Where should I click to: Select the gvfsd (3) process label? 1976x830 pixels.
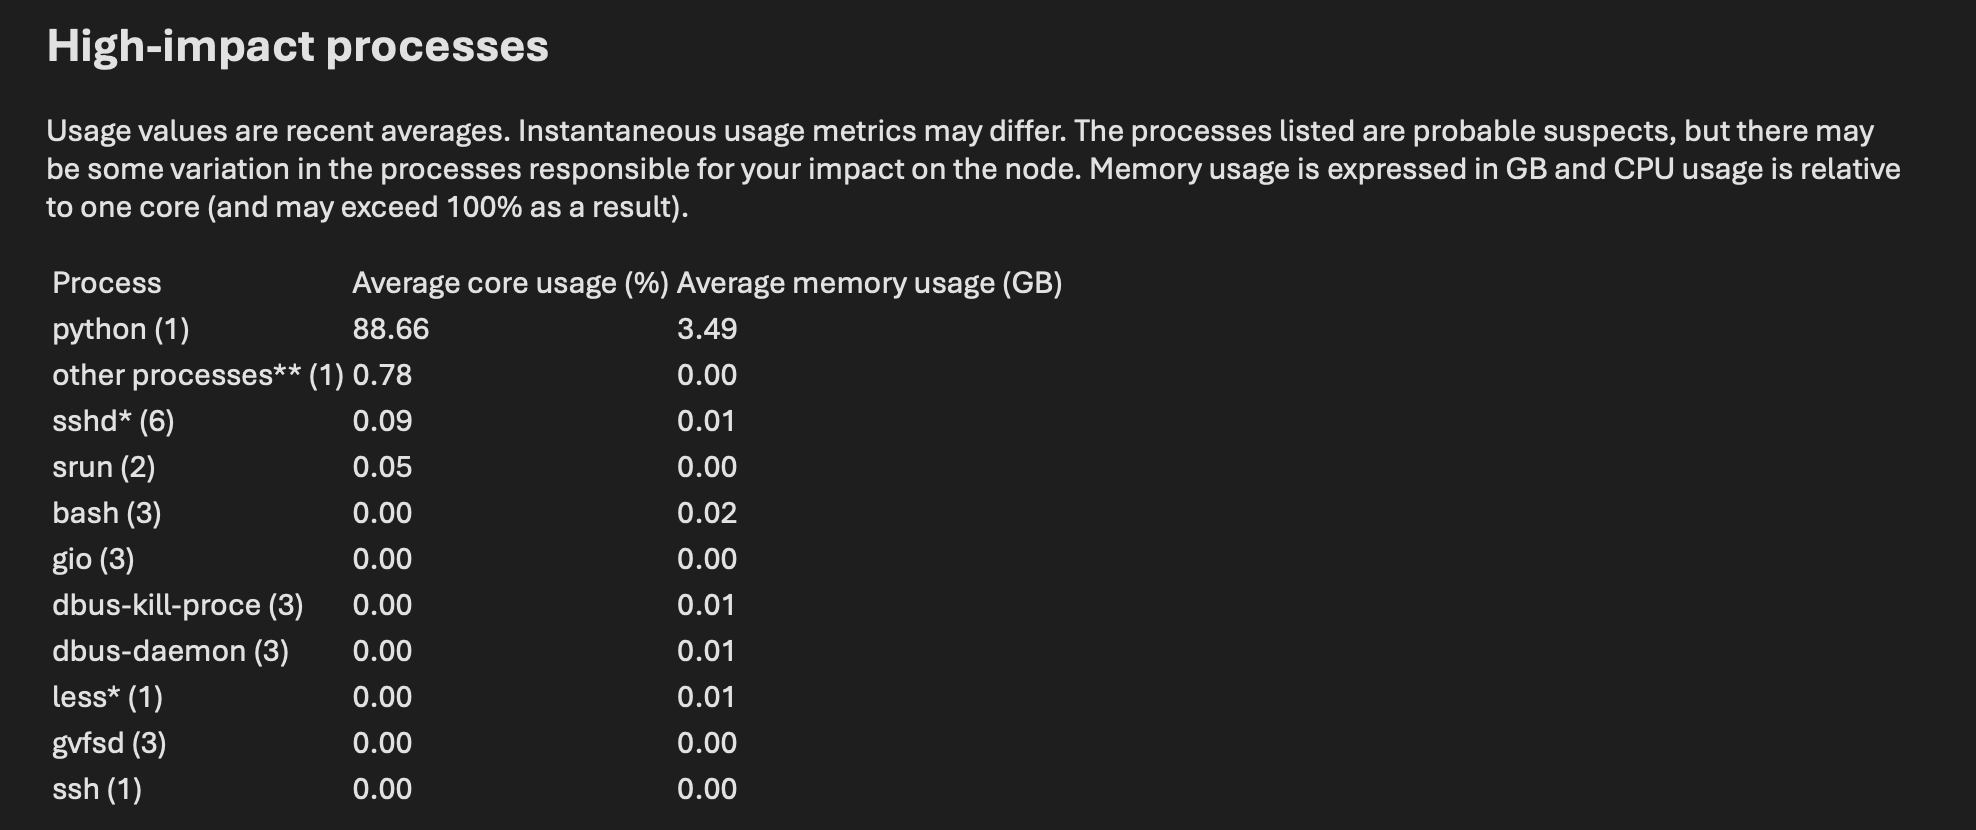click(x=109, y=743)
